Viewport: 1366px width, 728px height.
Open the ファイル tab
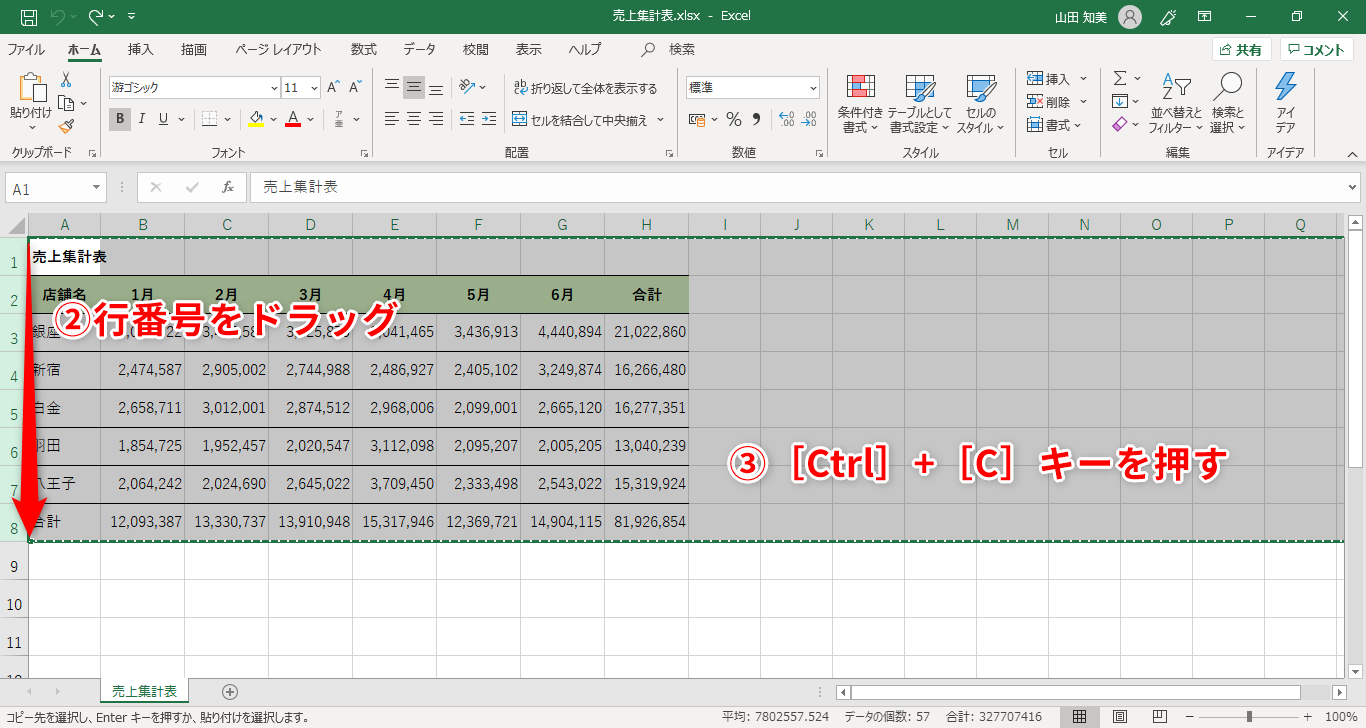[25, 49]
